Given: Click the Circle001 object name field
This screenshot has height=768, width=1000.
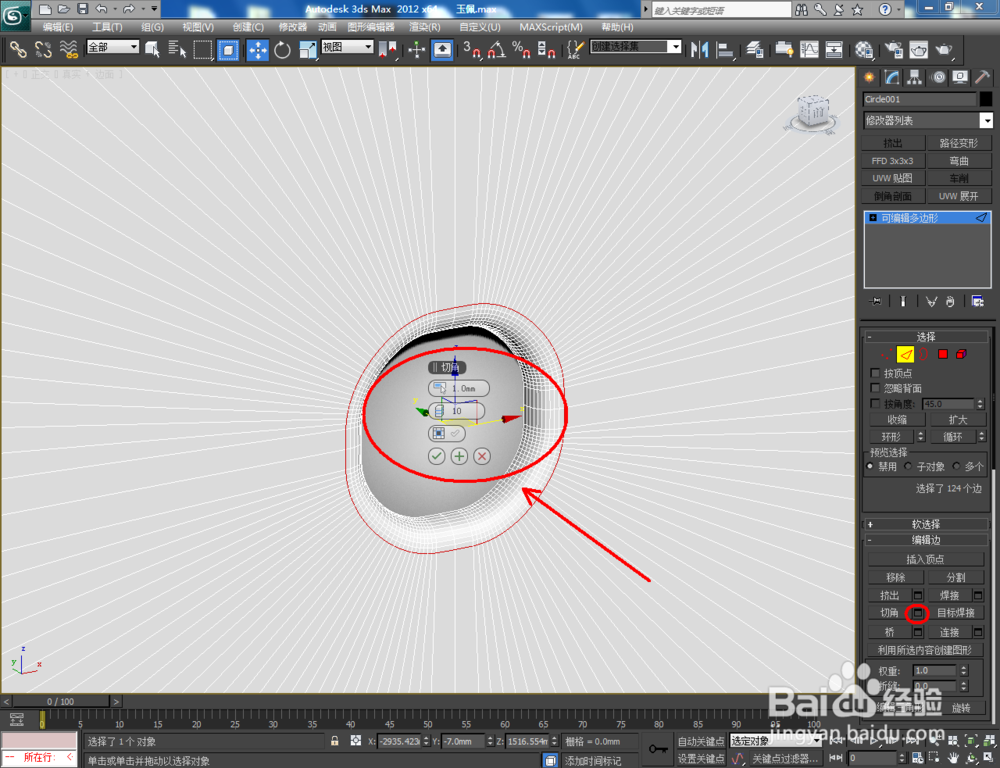Looking at the screenshot, I should (x=920, y=99).
